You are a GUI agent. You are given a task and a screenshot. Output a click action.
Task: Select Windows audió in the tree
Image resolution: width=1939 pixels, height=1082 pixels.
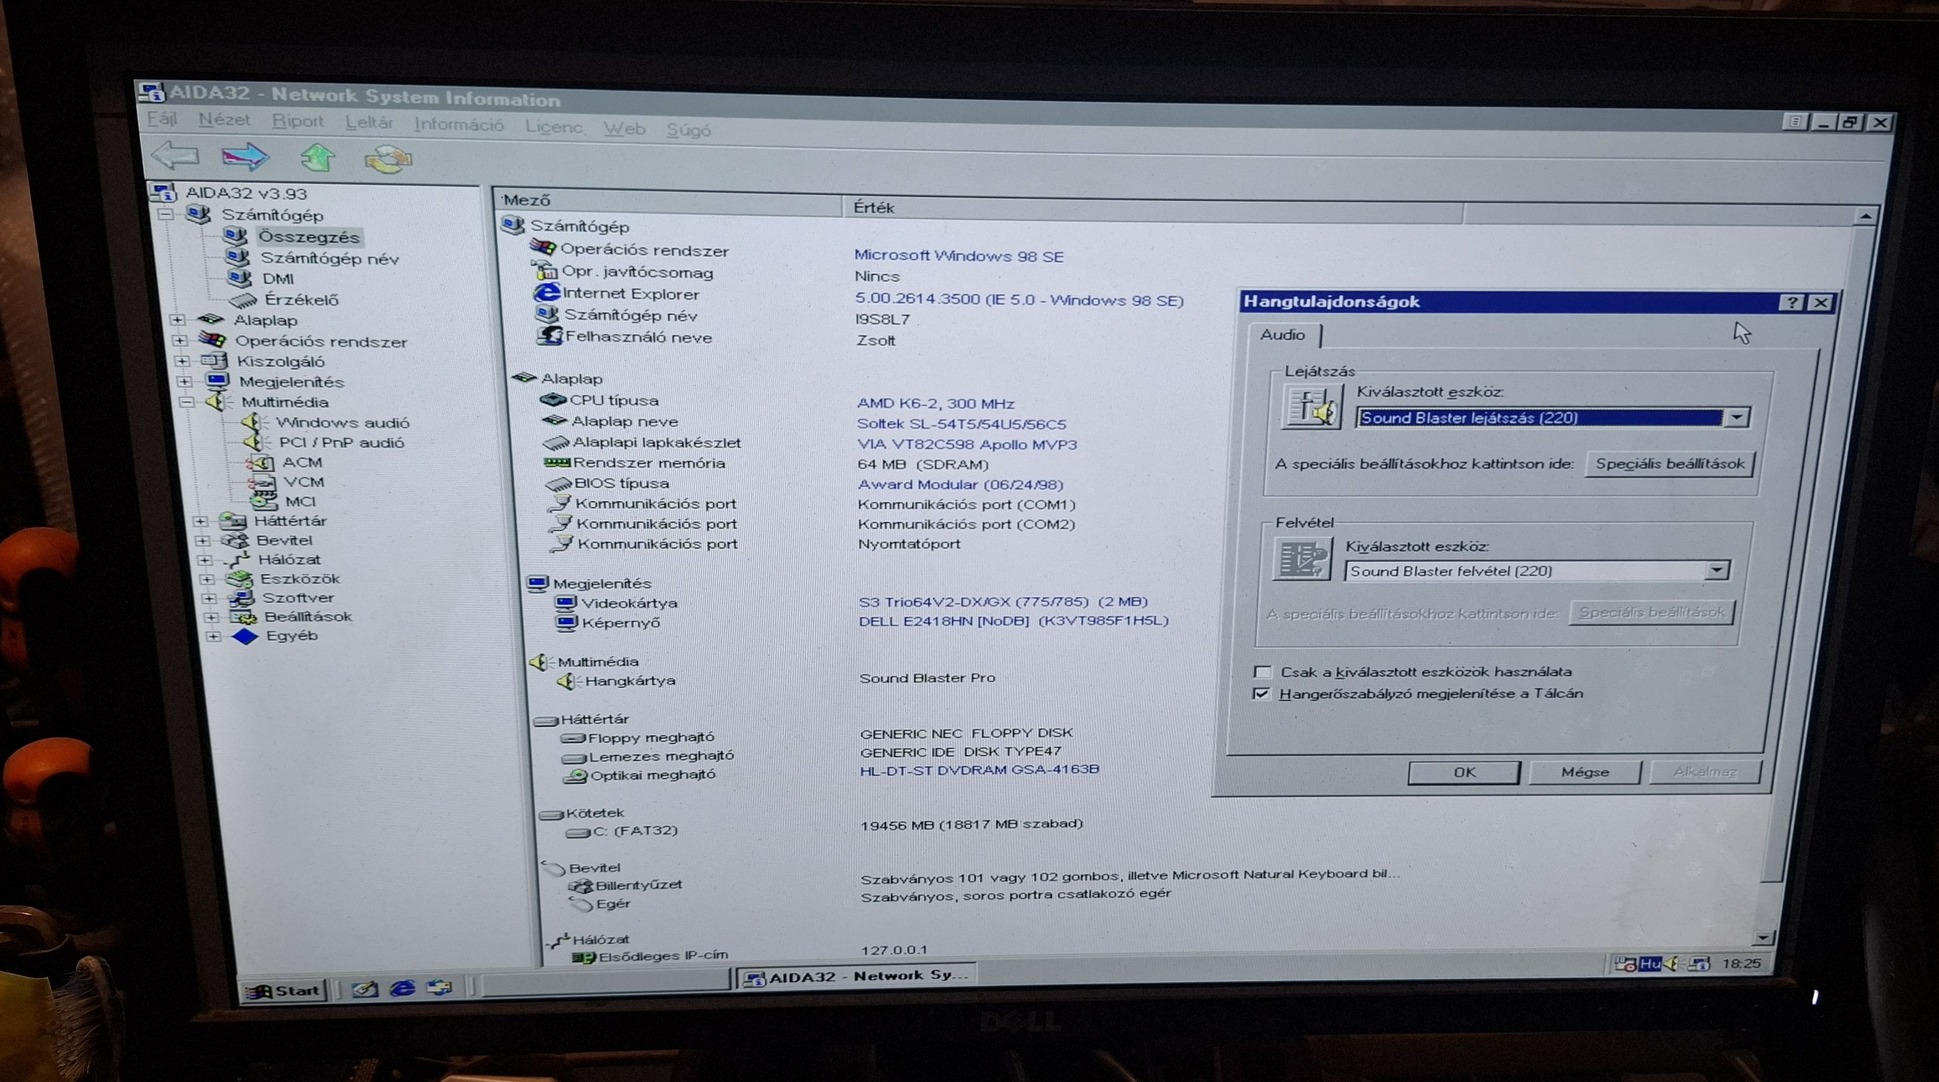(x=342, y=423)
